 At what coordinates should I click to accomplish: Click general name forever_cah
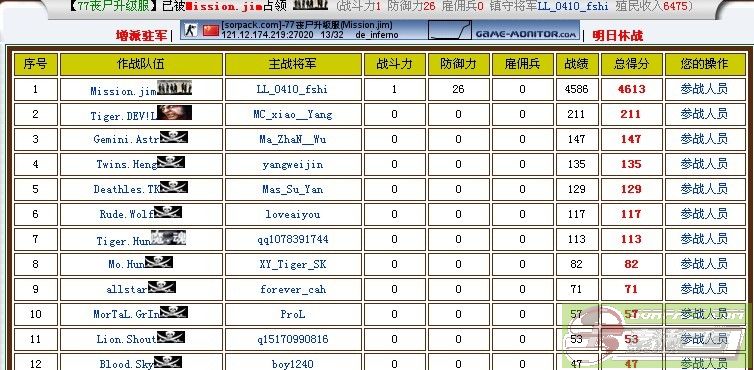[x=292, y=290]
